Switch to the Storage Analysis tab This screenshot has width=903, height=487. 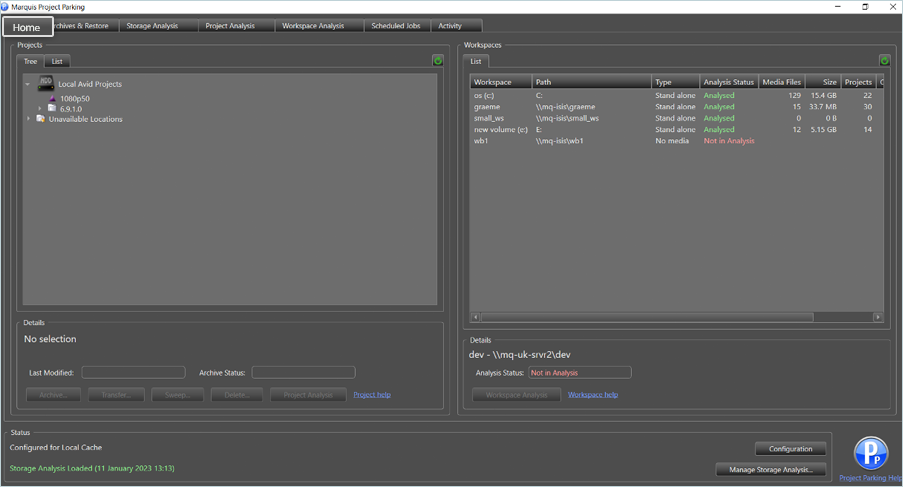pyautogui.click(x=152, y=26)
